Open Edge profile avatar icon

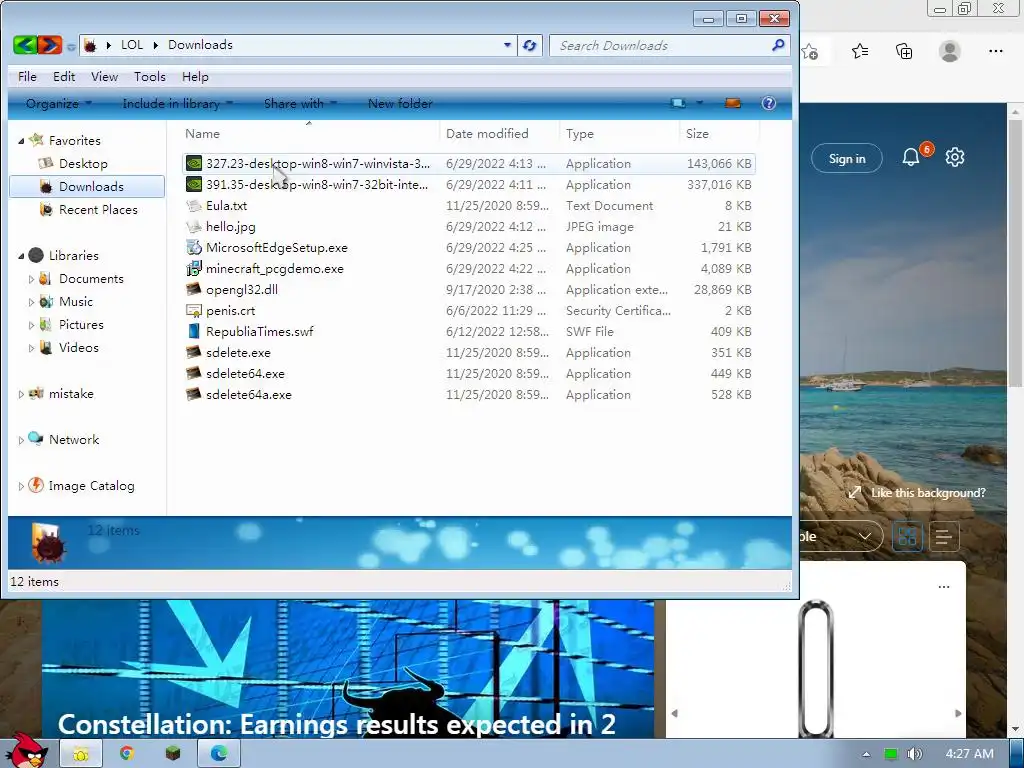point(950,51)
